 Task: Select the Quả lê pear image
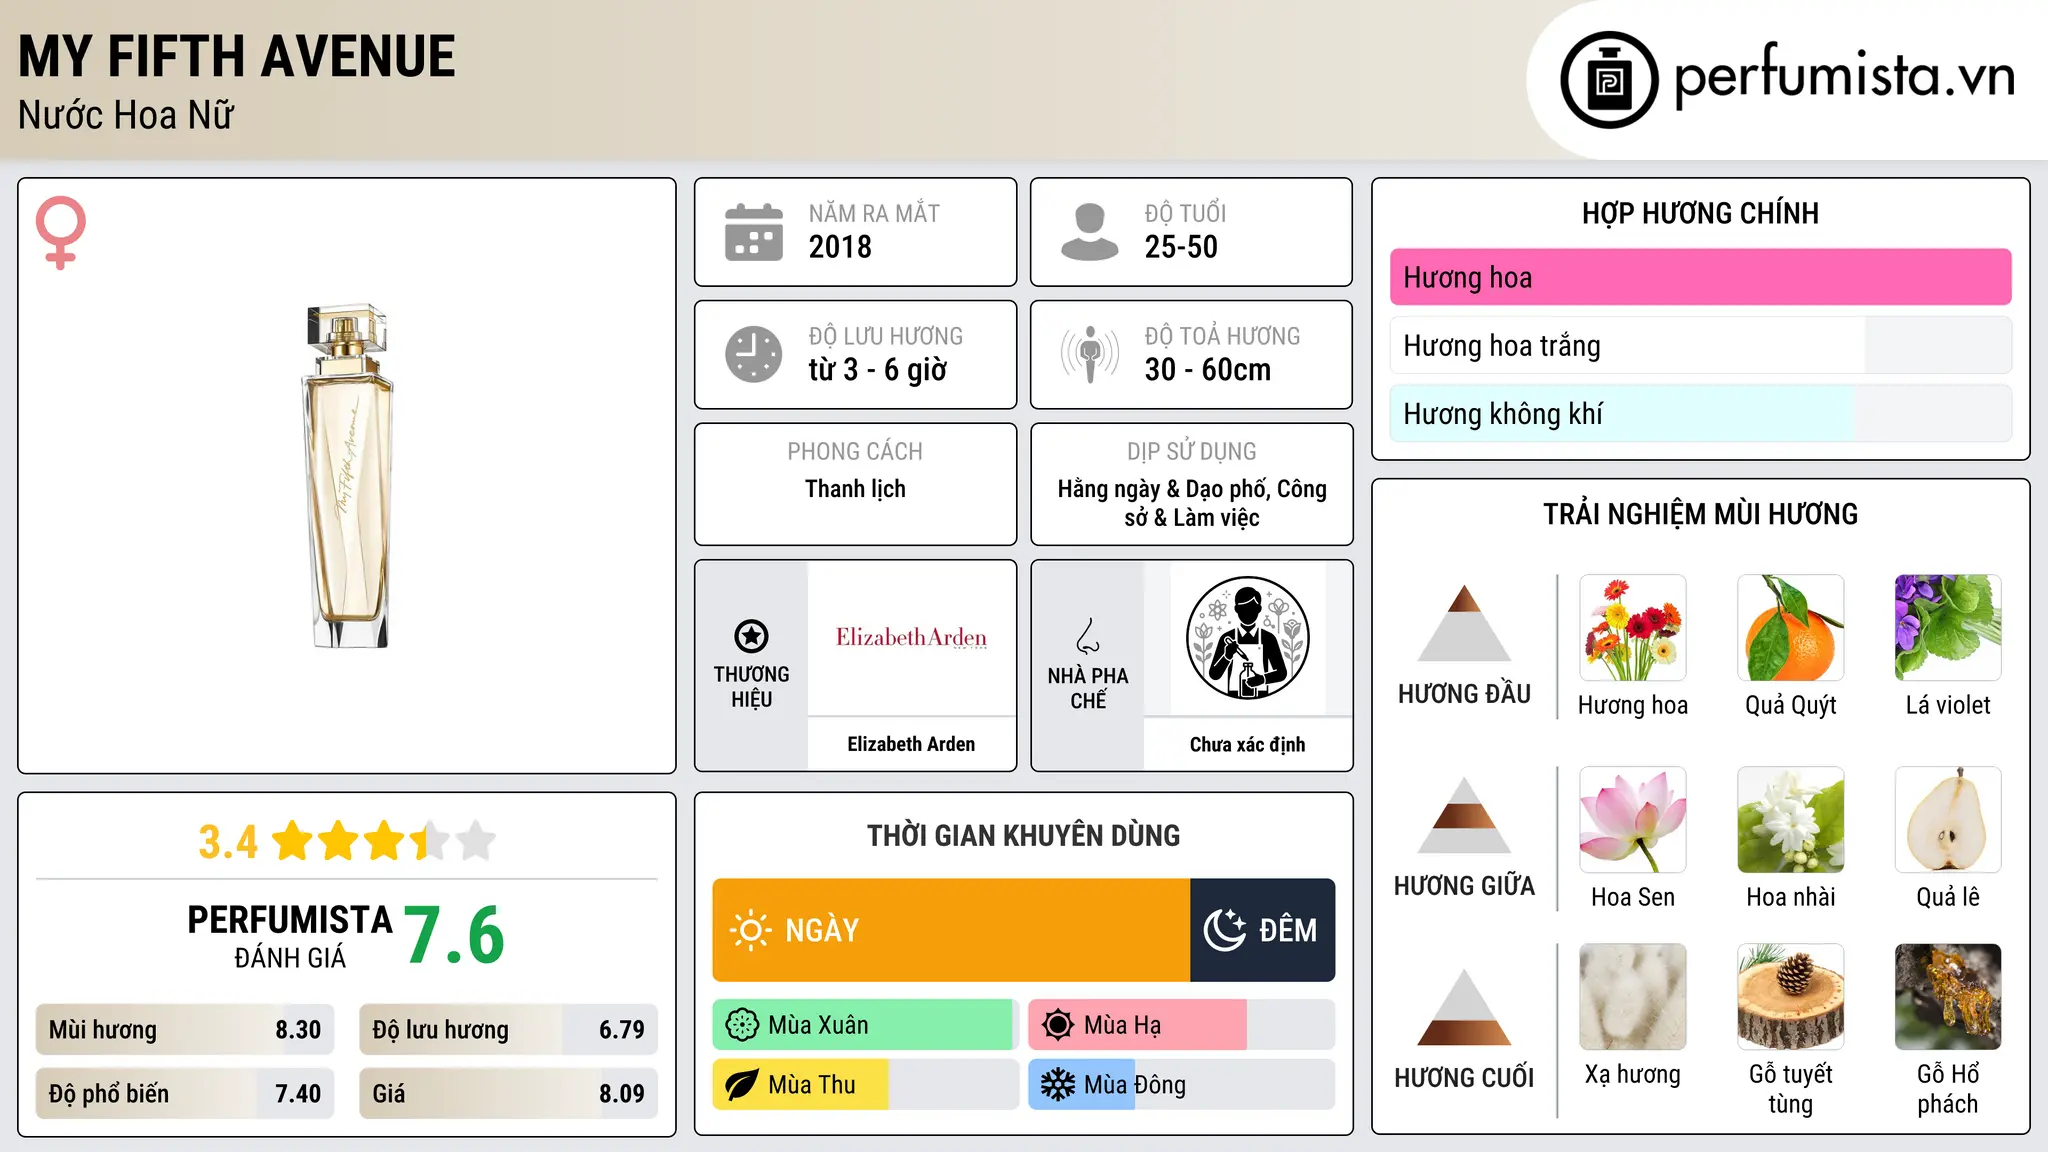tap(1948, 820)
